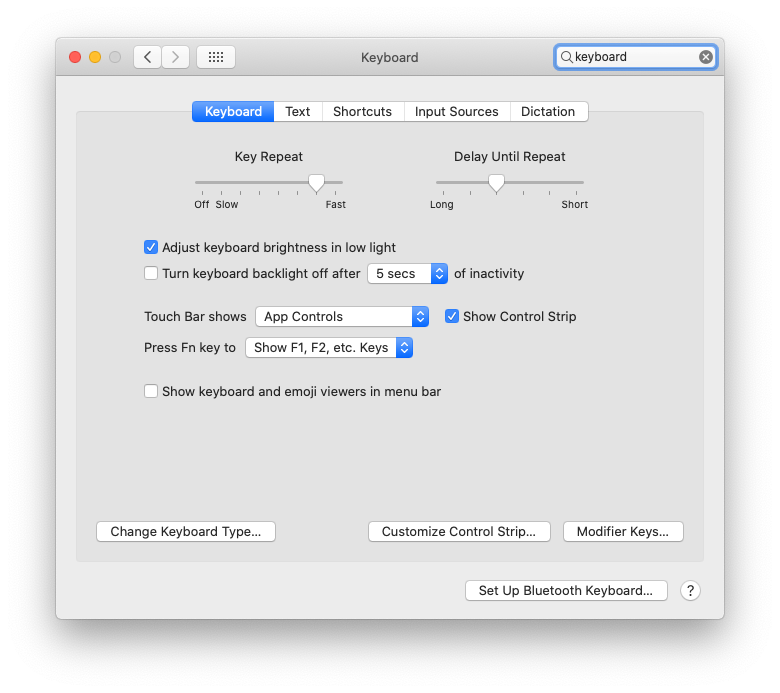Image resolution: width=780 pixels, height=693 pixels.
Task: Open the 5 secs inactivity dropdown
Action: click(407, 274)
